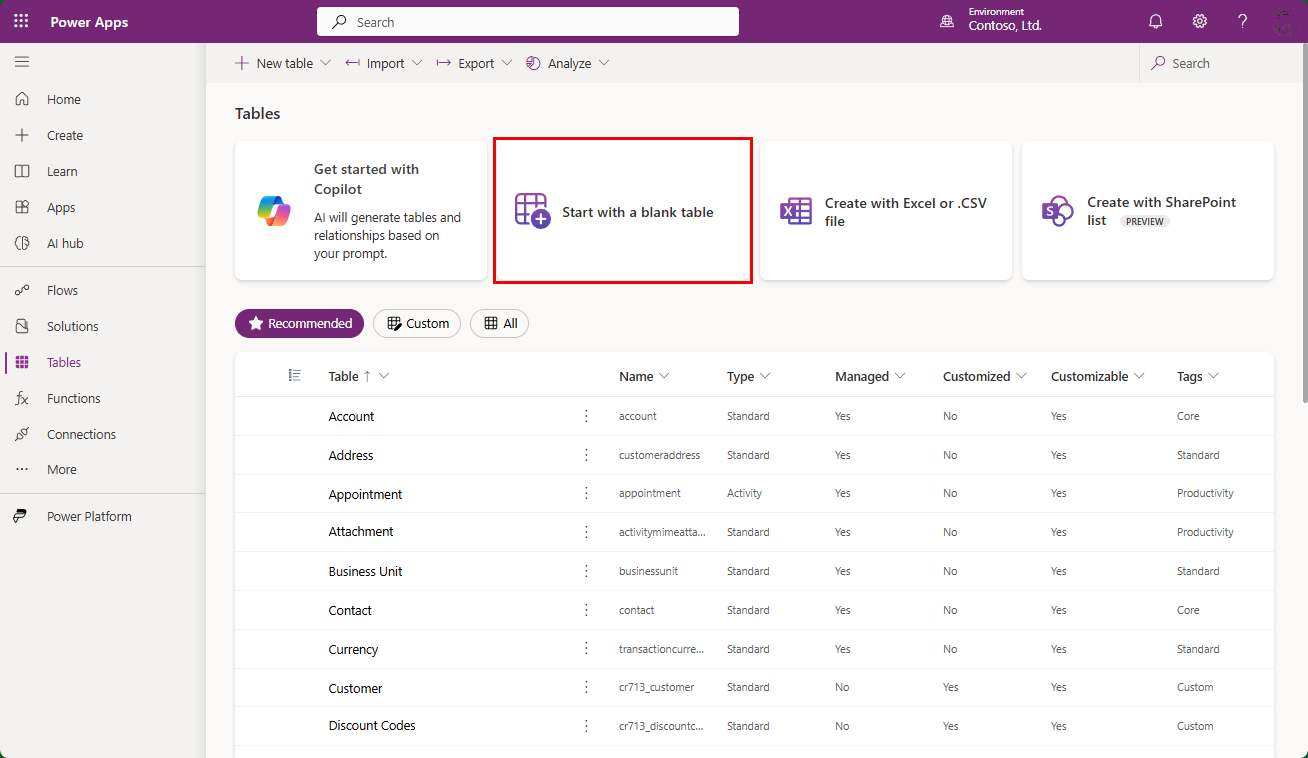Click the Export arrow icon

tap(444, 63)
